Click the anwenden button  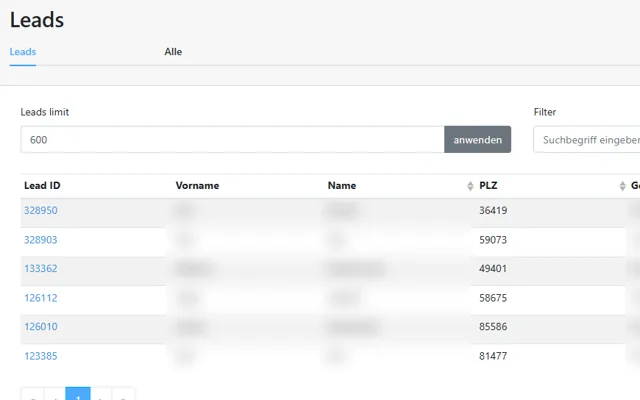point(478,140)
